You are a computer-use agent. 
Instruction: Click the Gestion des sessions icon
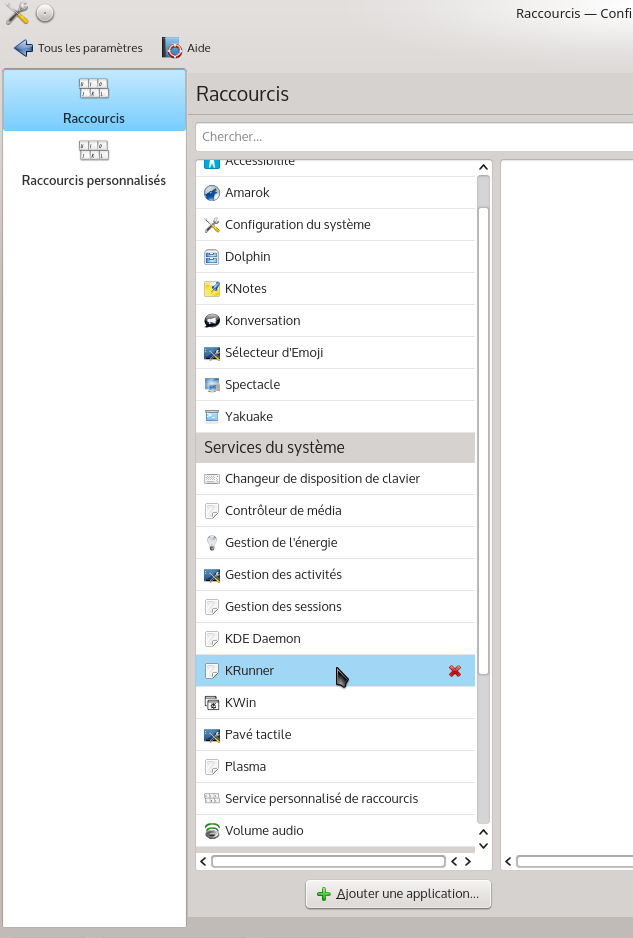[212, 607]
